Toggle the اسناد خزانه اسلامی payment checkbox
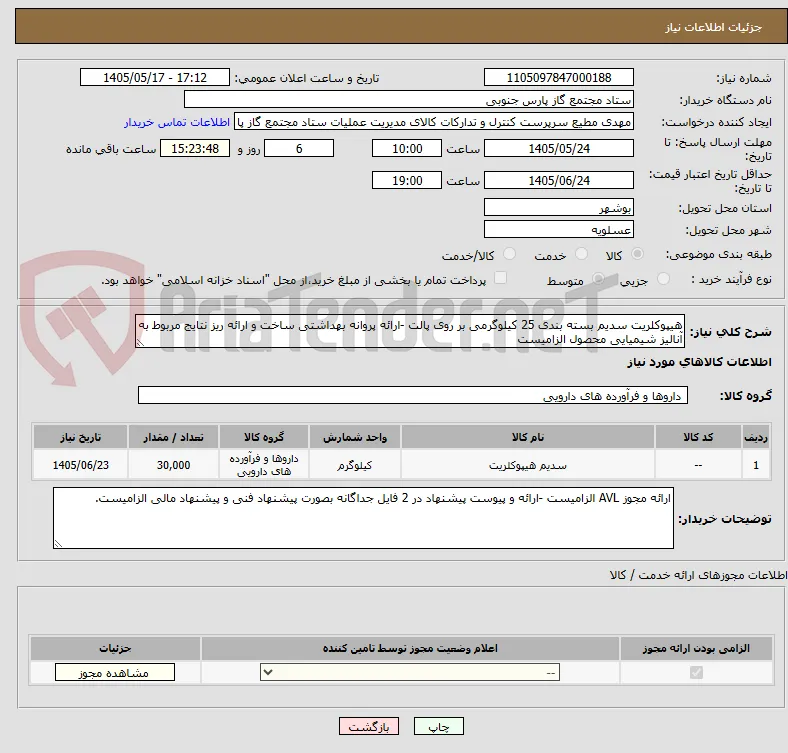The width and height of the screenshot is (788, 753). (501, 278)
